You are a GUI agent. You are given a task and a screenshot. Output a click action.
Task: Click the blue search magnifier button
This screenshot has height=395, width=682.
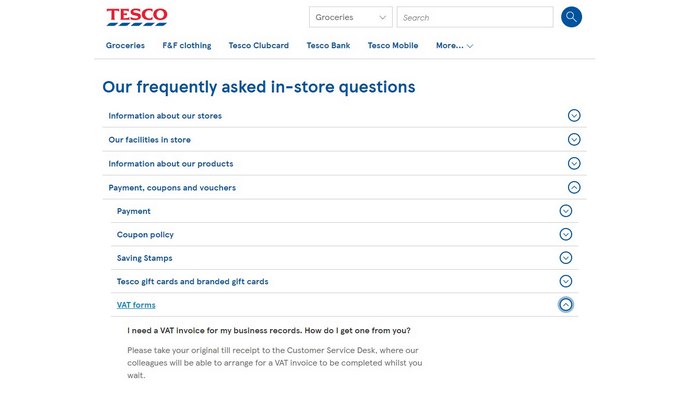[571, 17]
